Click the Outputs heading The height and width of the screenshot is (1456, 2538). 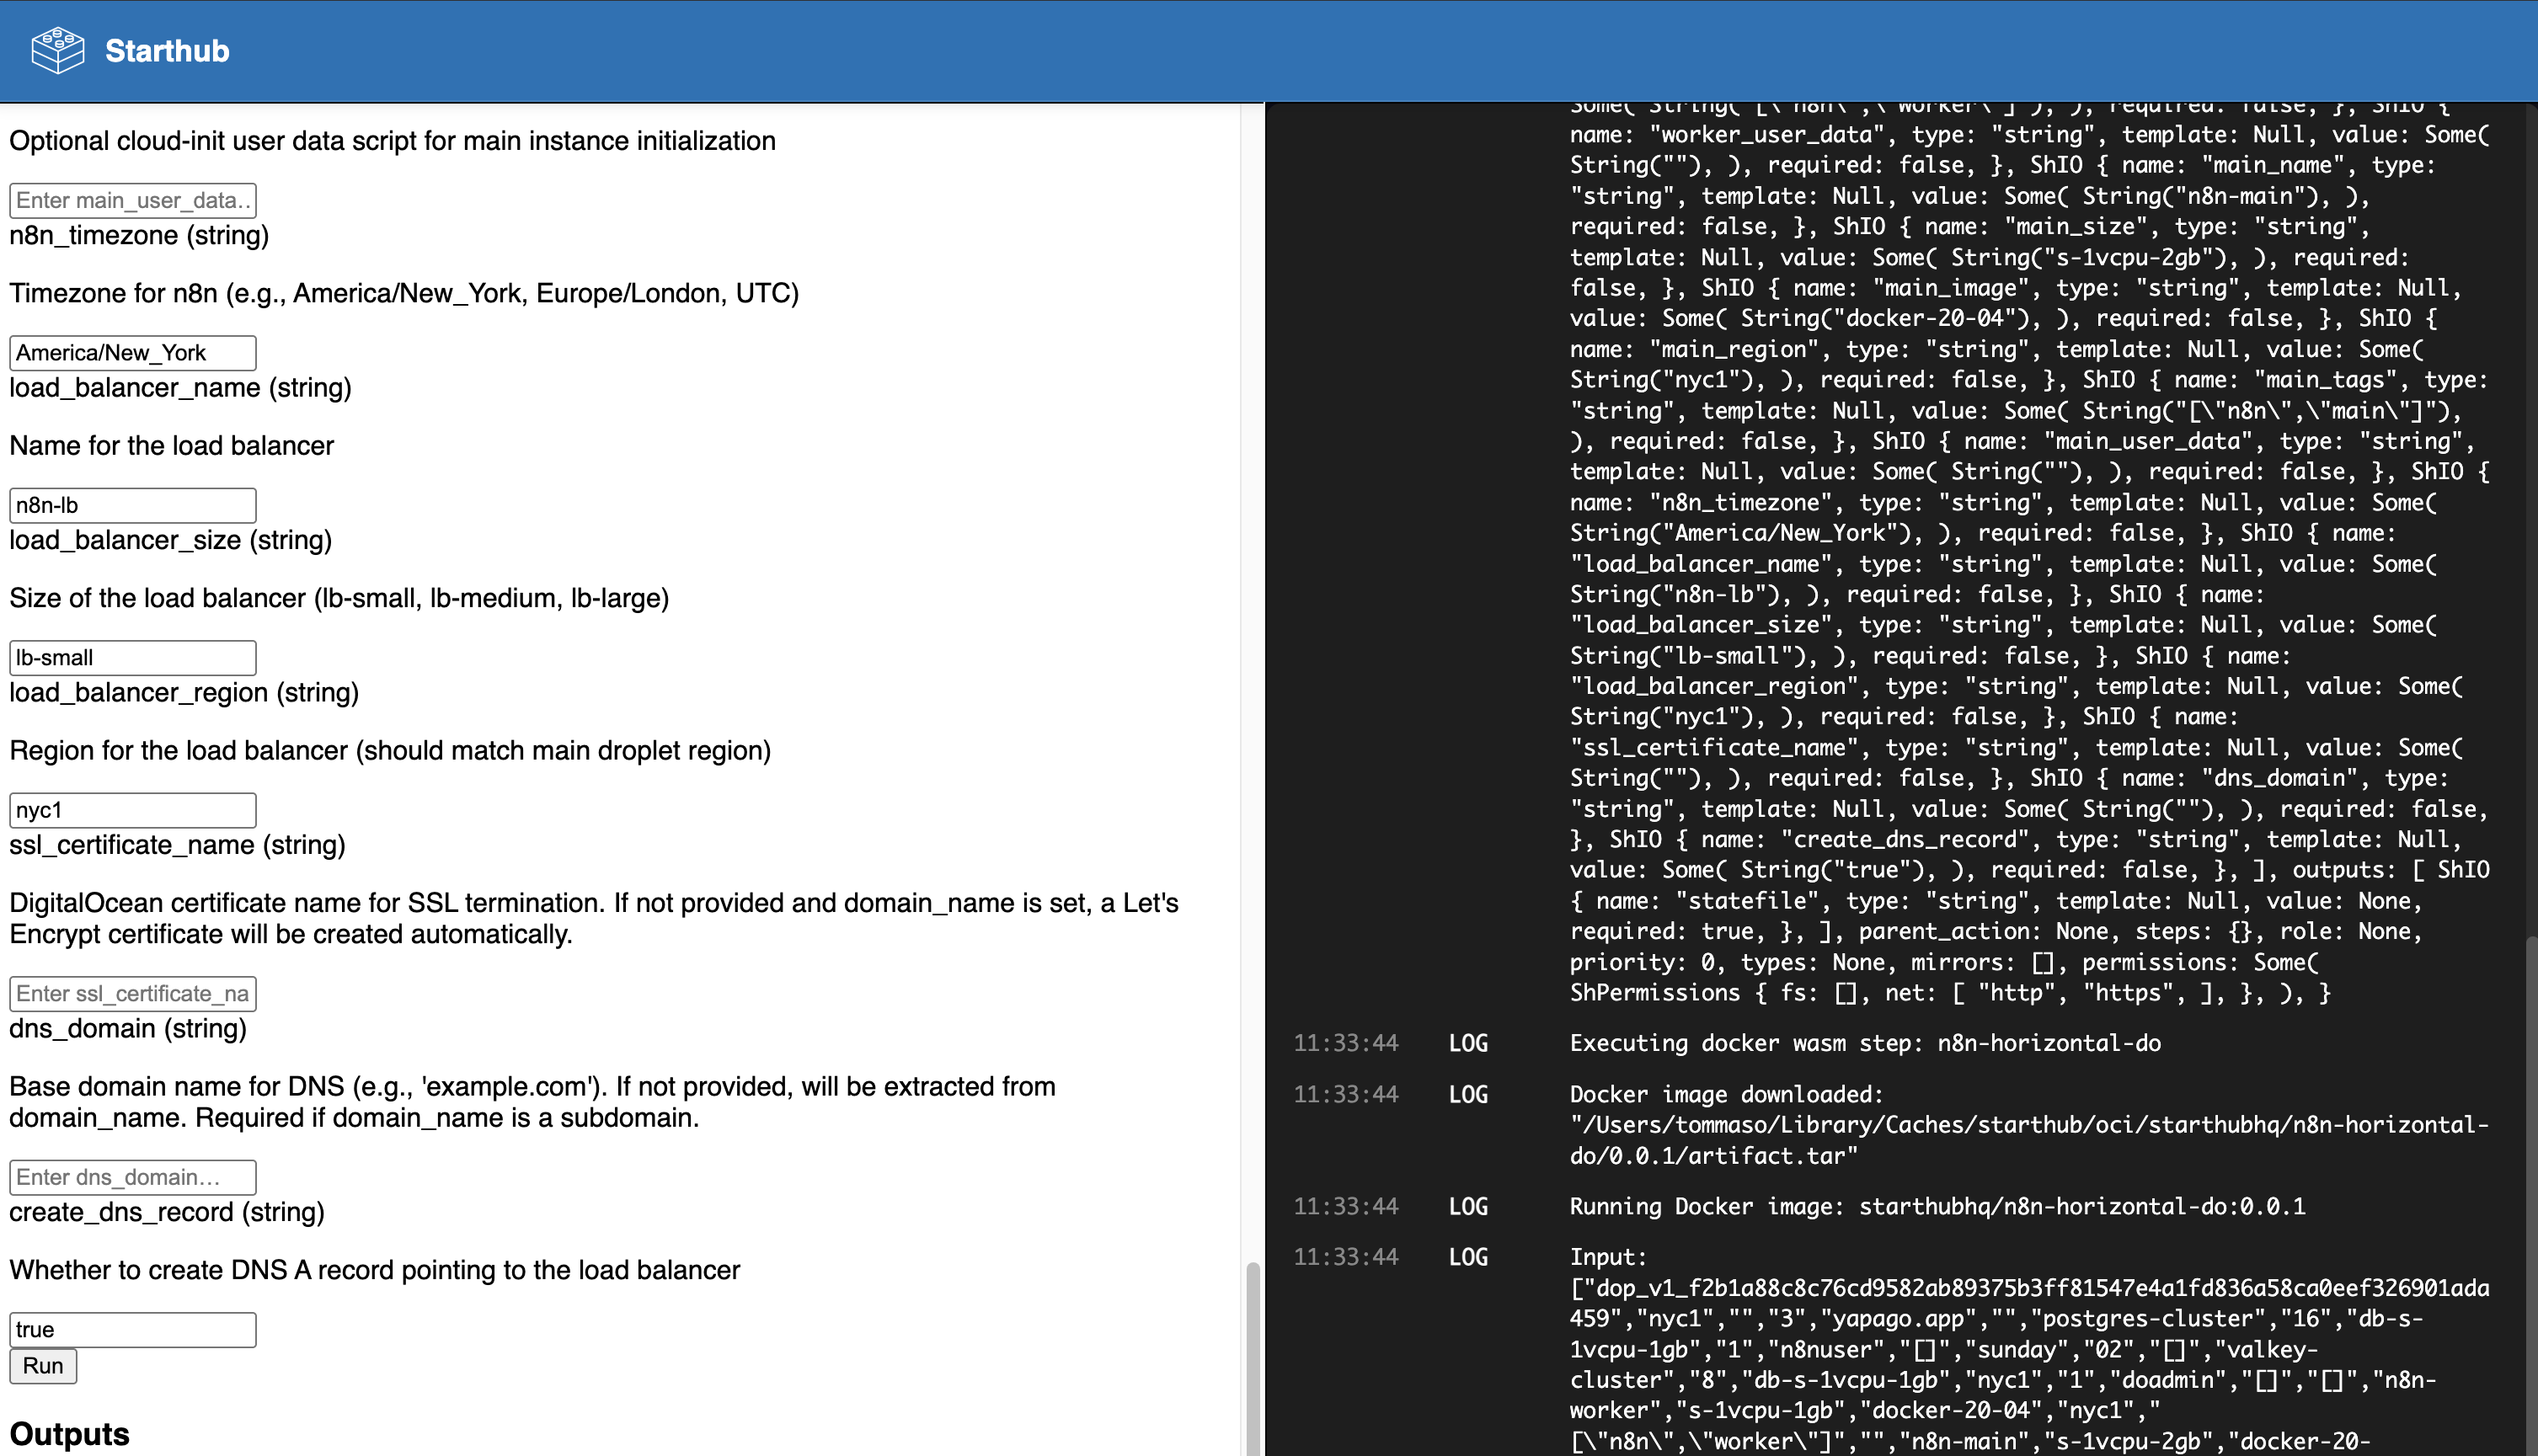coord(68,1434)
